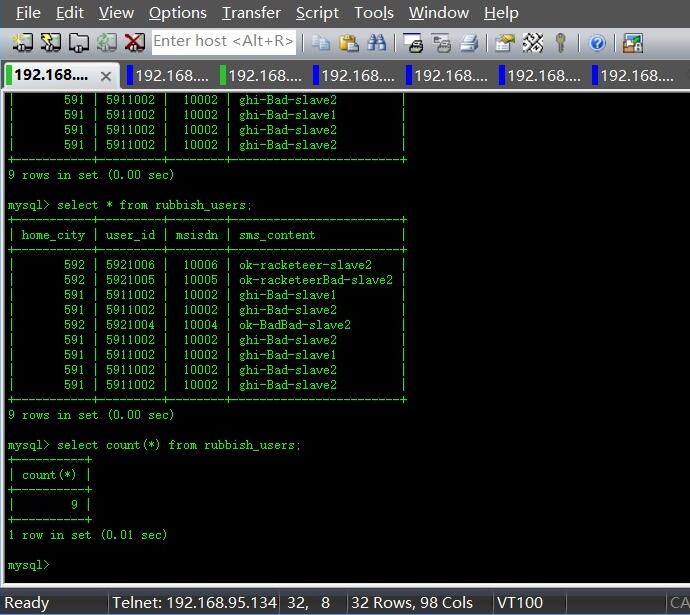This screenshot has width=690, height=615.
Task: Open Find using the binoculars icon
Action: click(376, 42)
